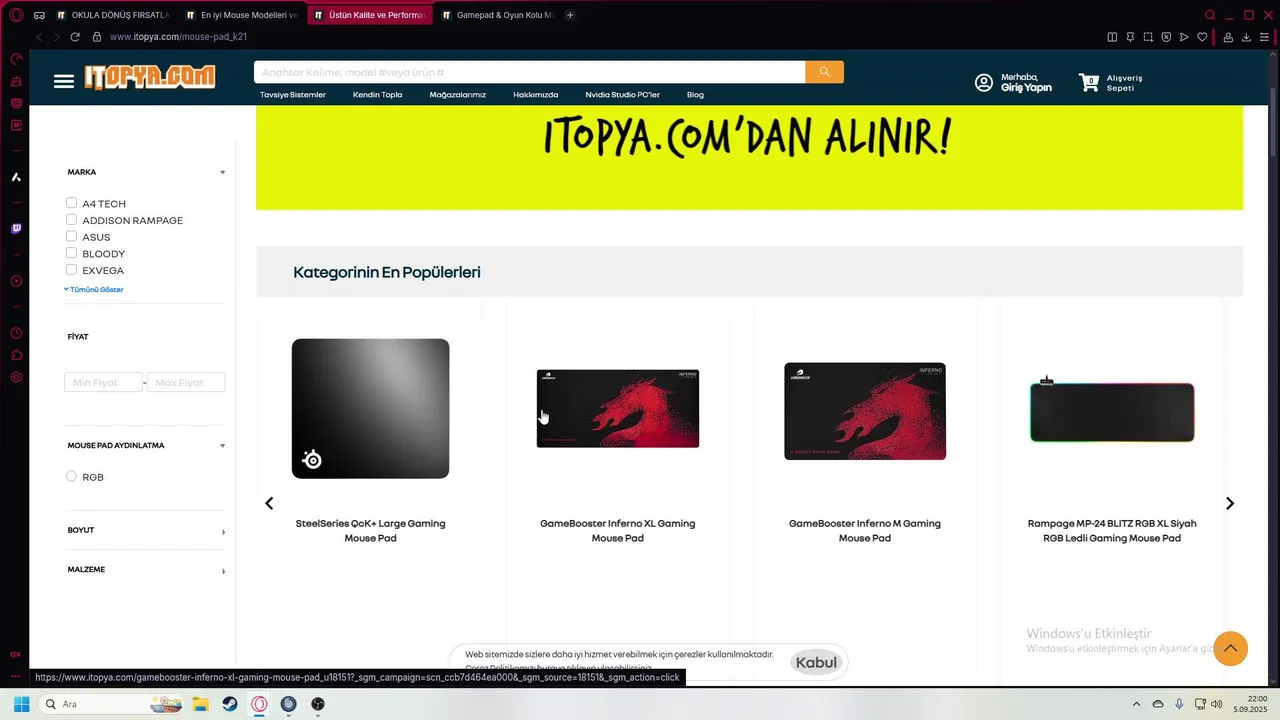The height and width of the screenshot is (720, 1280).
Task: Show previous popular products with left arrow
Action: (x=269, y=503)
